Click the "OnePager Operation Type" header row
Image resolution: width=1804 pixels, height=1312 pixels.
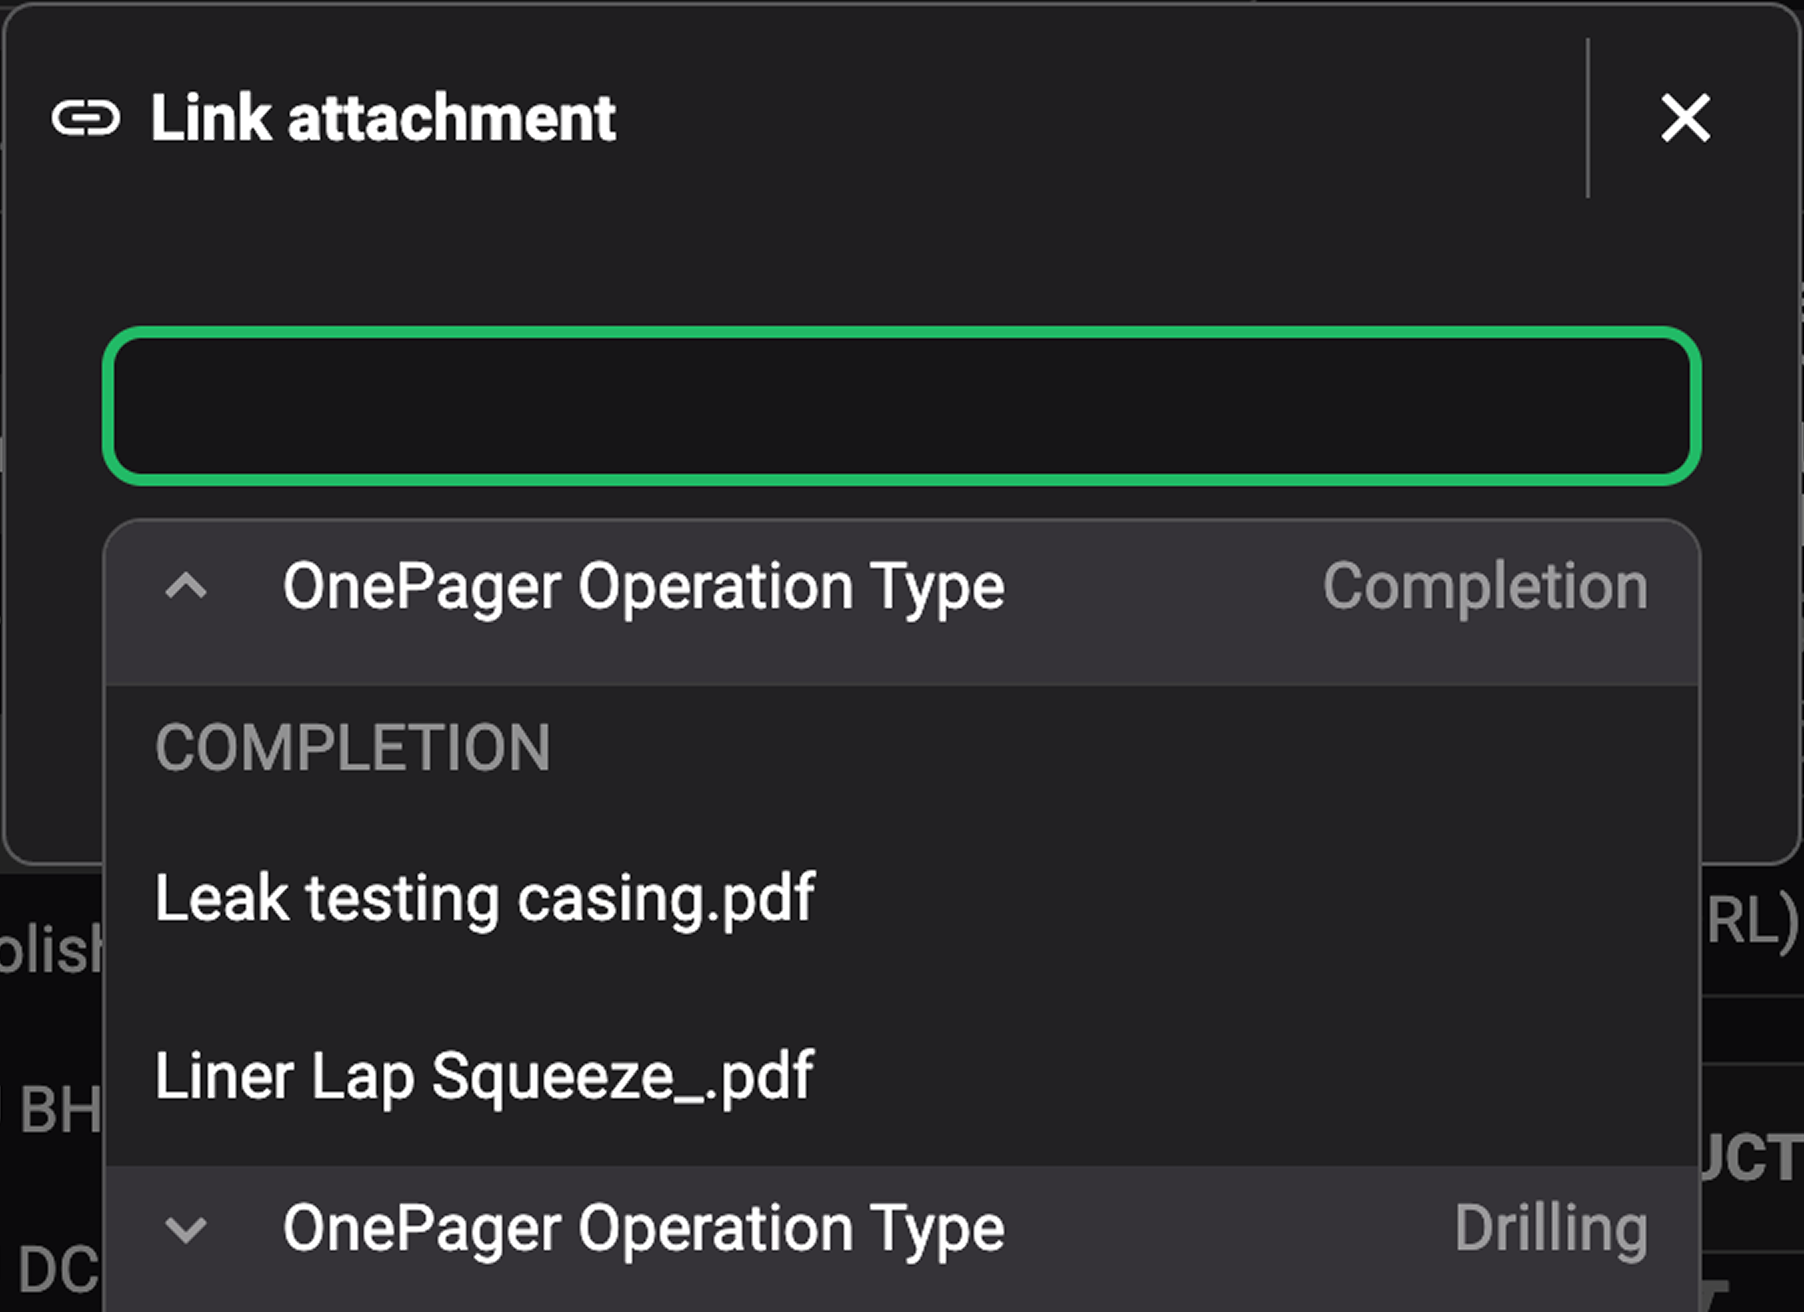click(x=643, y=588)
